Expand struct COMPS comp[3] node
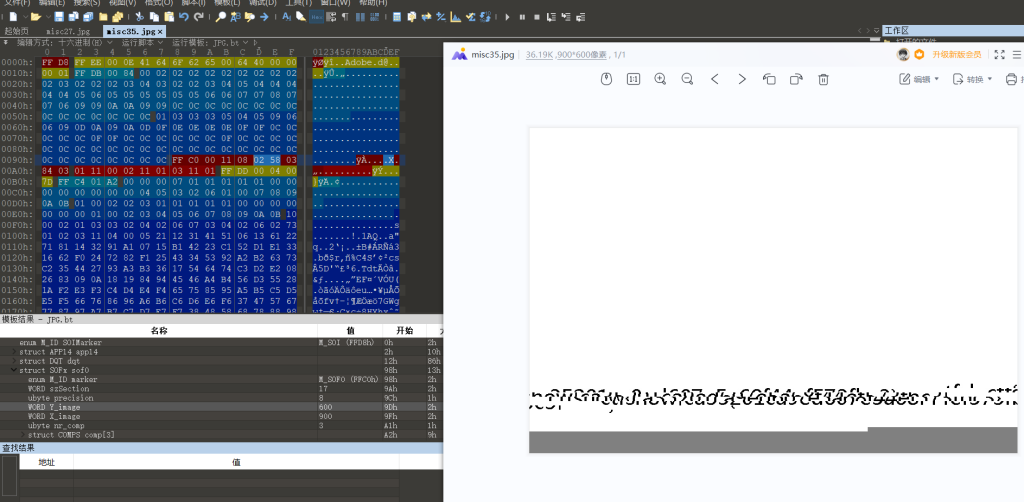This screenshot has width=1024, height=502. (x=22, y=435)
